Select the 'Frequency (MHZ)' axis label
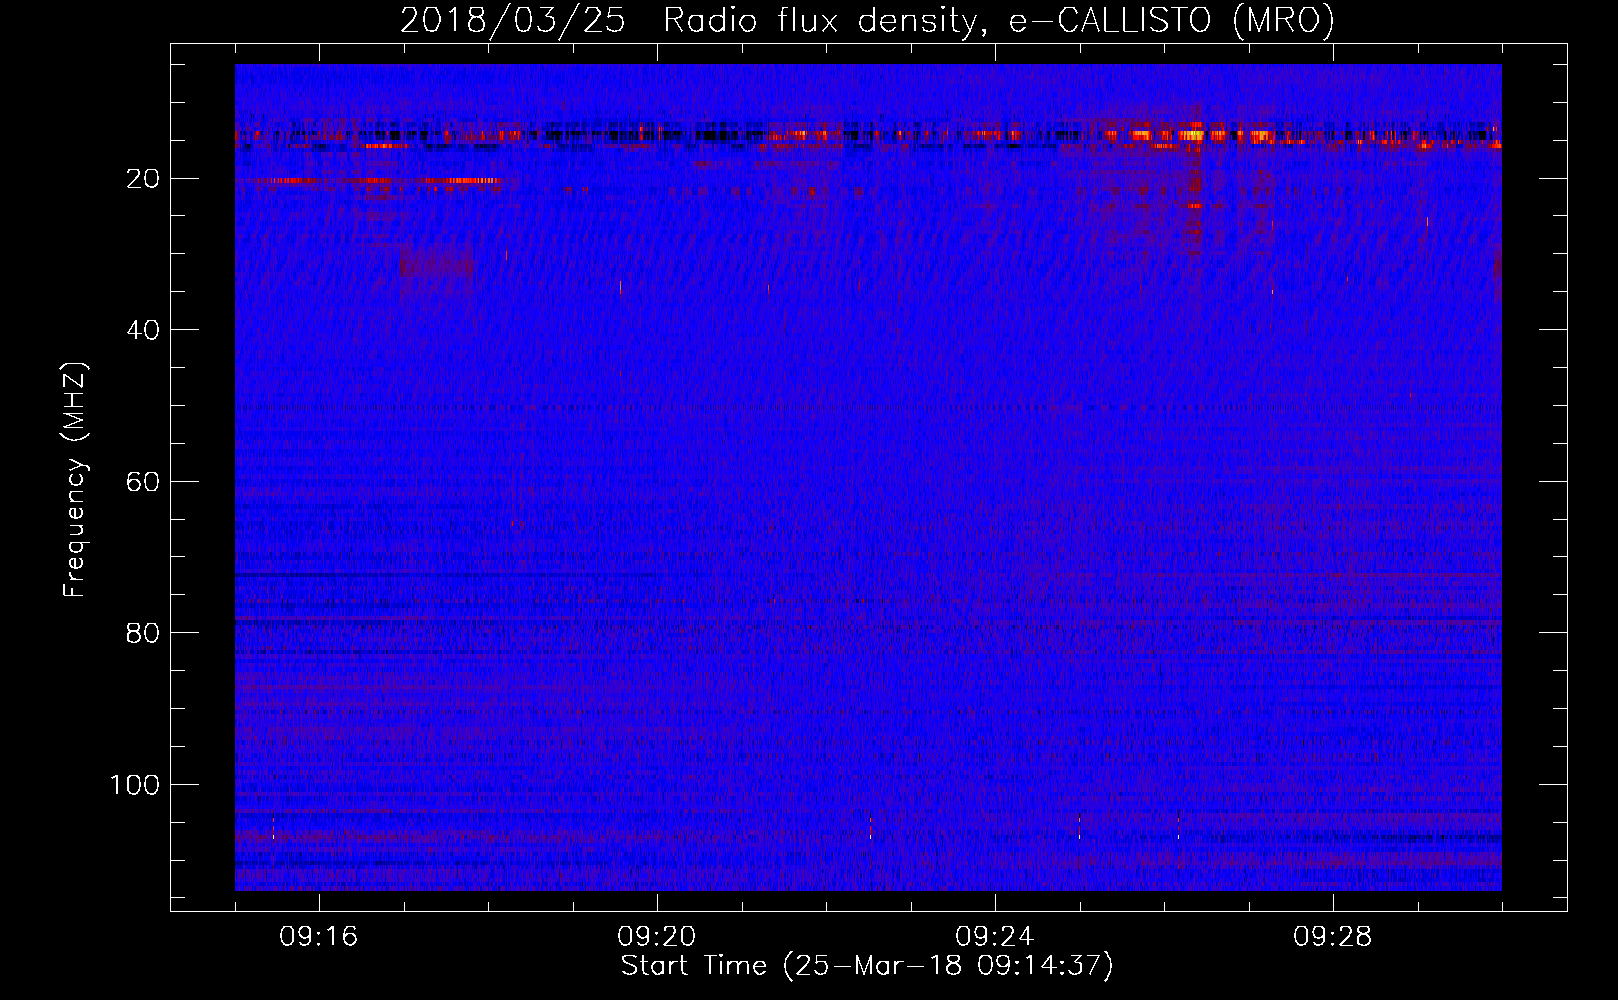 click(x=75, y=480)
